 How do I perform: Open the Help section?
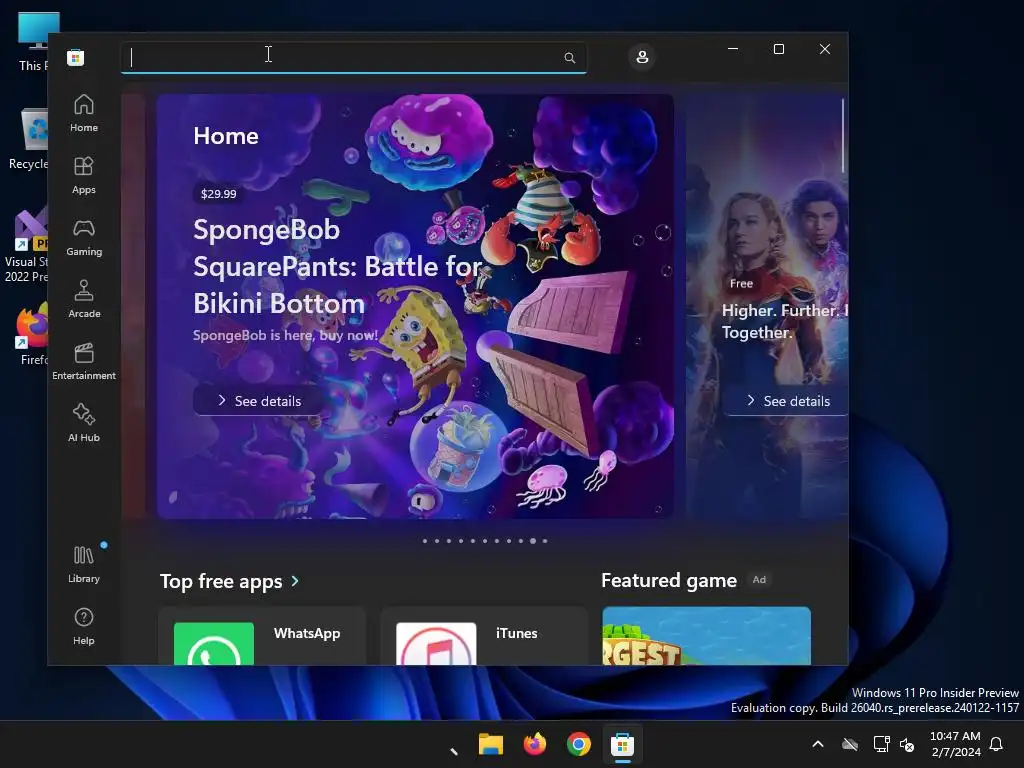pyautogui.click(x=84, y=627)
